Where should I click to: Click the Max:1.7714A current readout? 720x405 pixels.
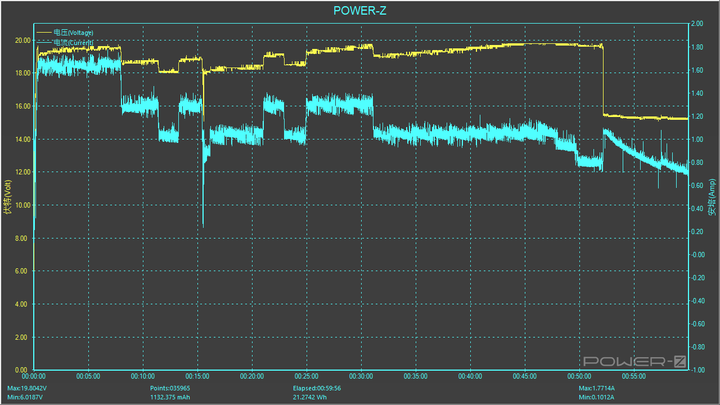pos(596,388)
